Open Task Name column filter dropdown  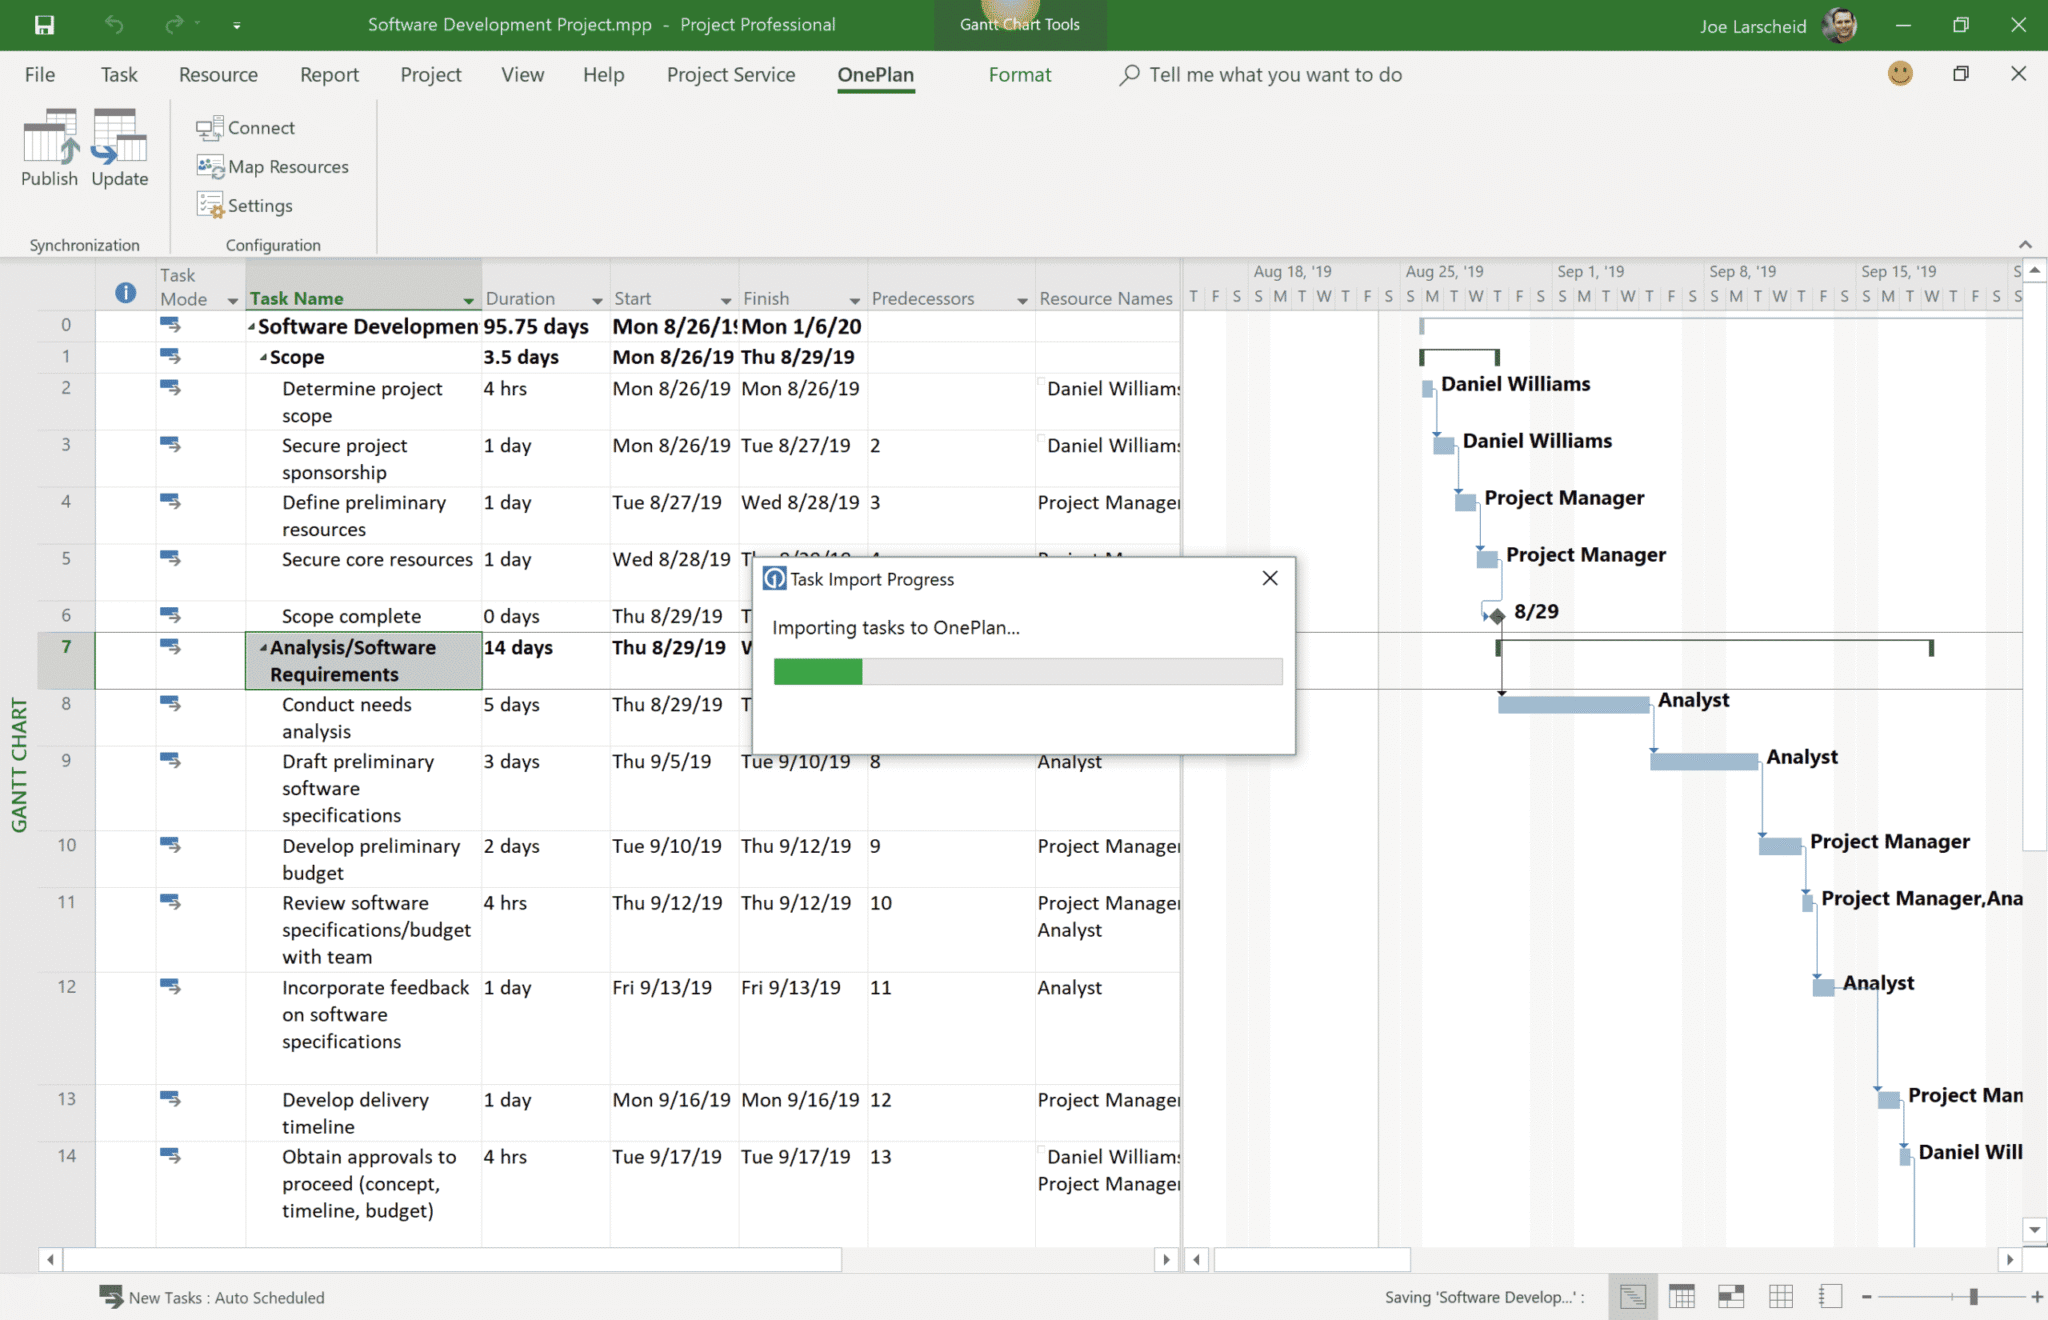[468, 300]
